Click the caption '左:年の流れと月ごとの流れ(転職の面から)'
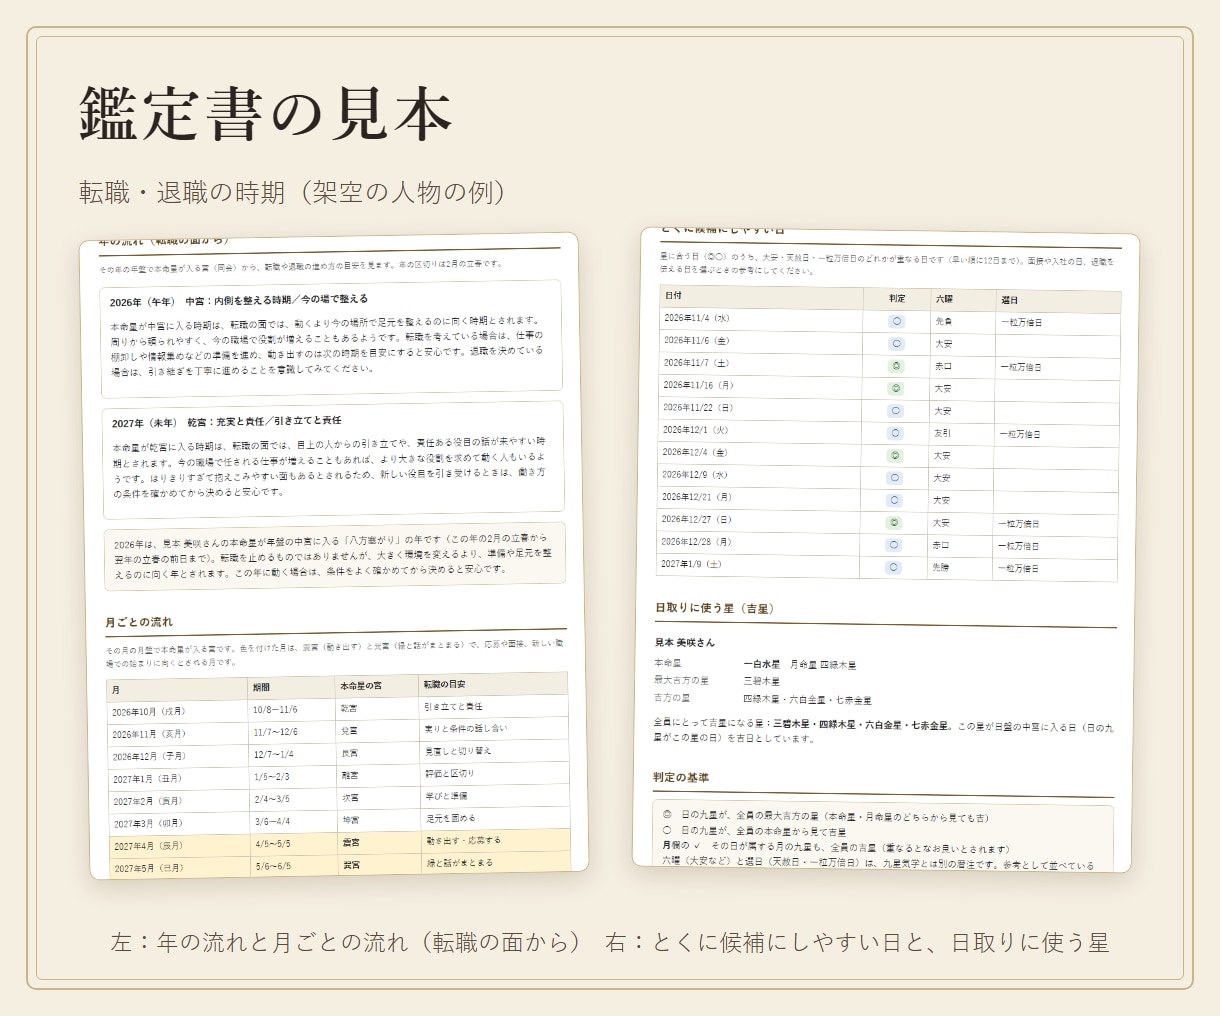 [346, 942]
